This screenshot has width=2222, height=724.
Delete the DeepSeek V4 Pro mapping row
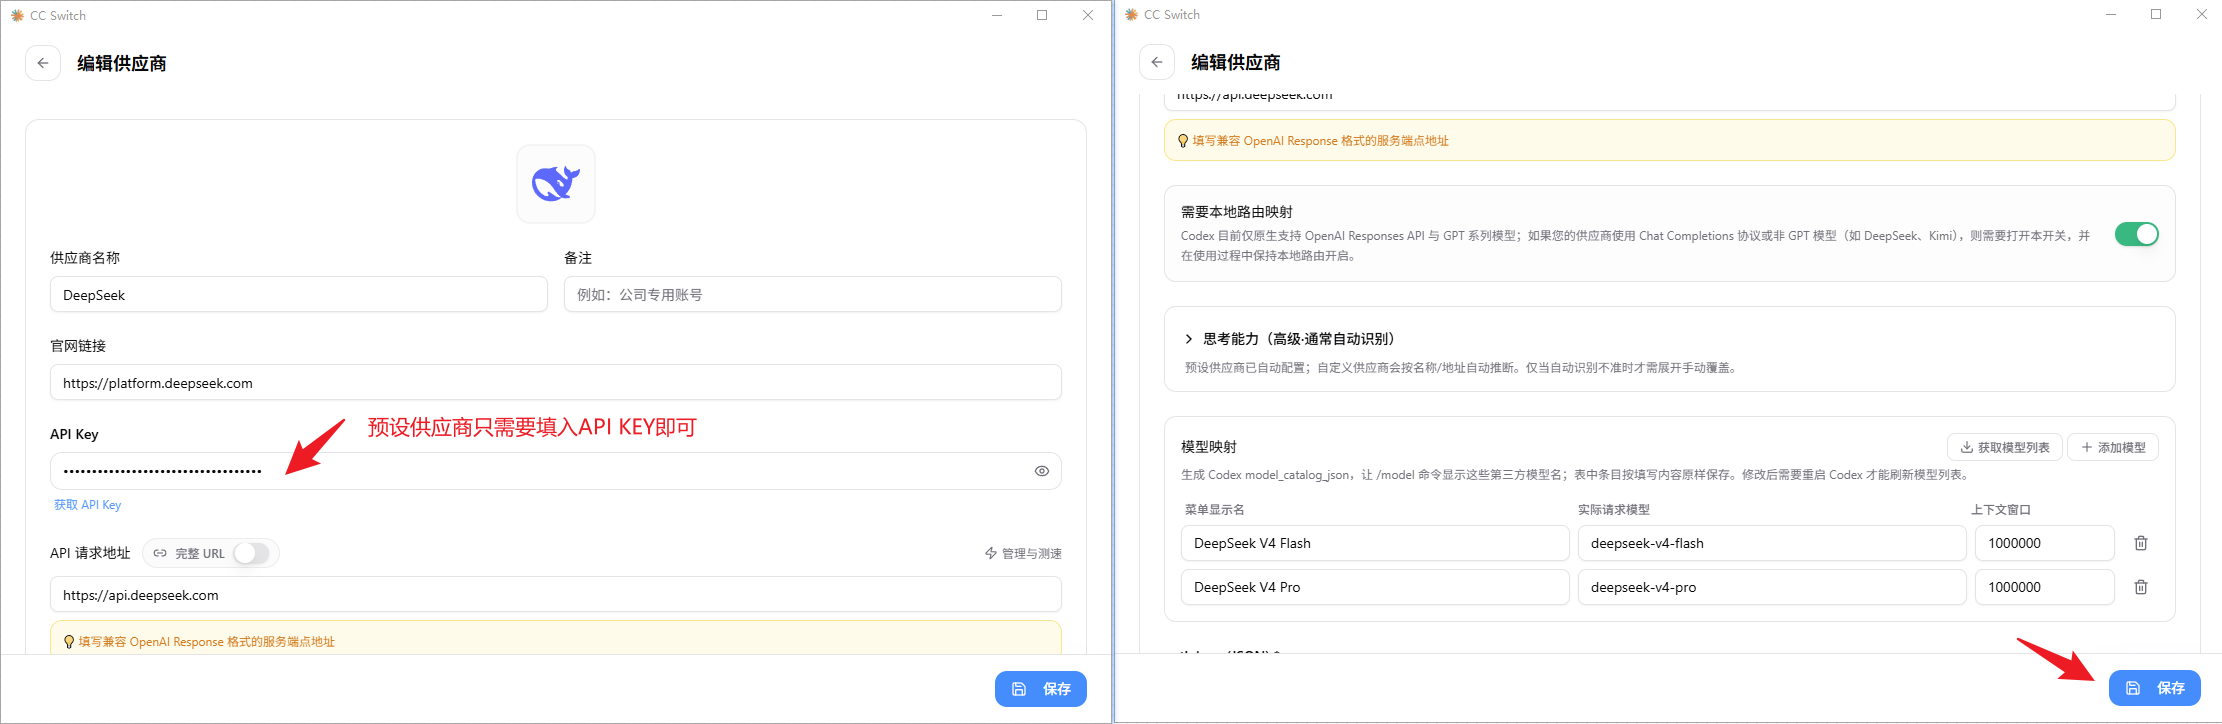point(2141,587)
